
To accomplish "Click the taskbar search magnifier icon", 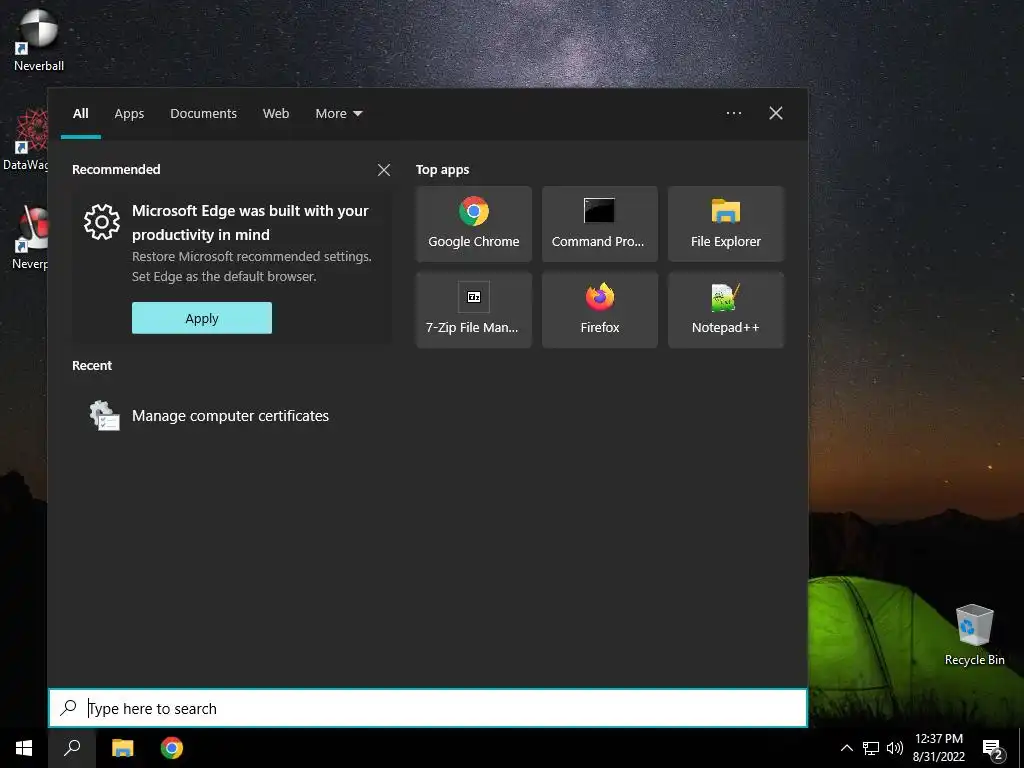I will point(72,748).
